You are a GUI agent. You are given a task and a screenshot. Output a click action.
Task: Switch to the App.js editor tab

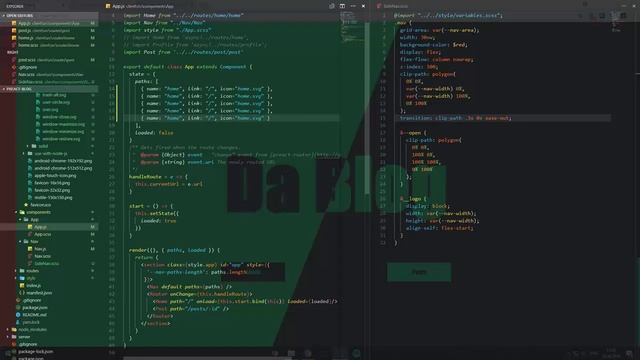point(140,6)
